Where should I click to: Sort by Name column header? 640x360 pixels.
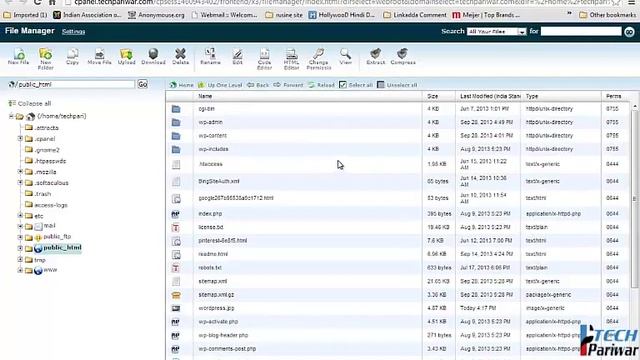click(x=205, y=96)
